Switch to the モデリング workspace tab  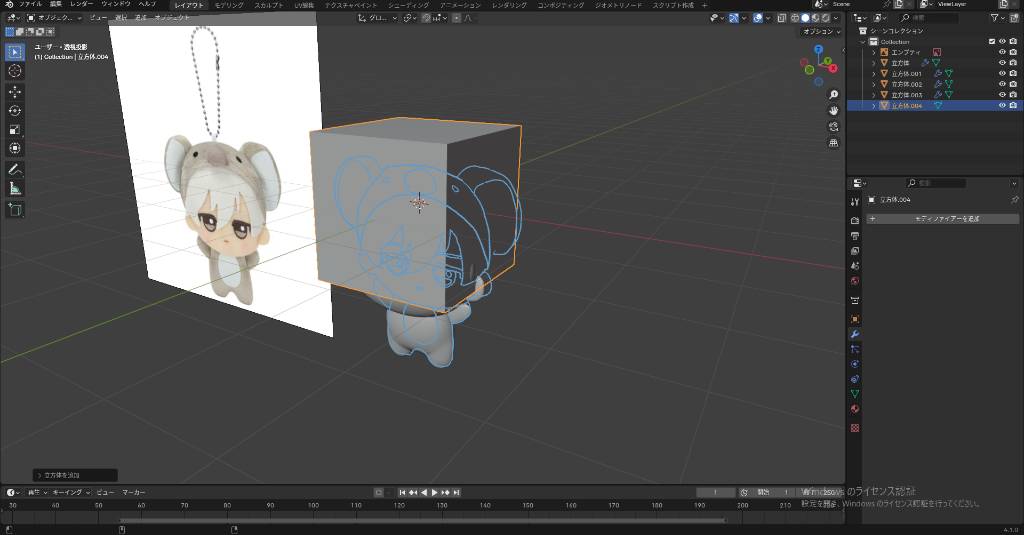(229, 5)
